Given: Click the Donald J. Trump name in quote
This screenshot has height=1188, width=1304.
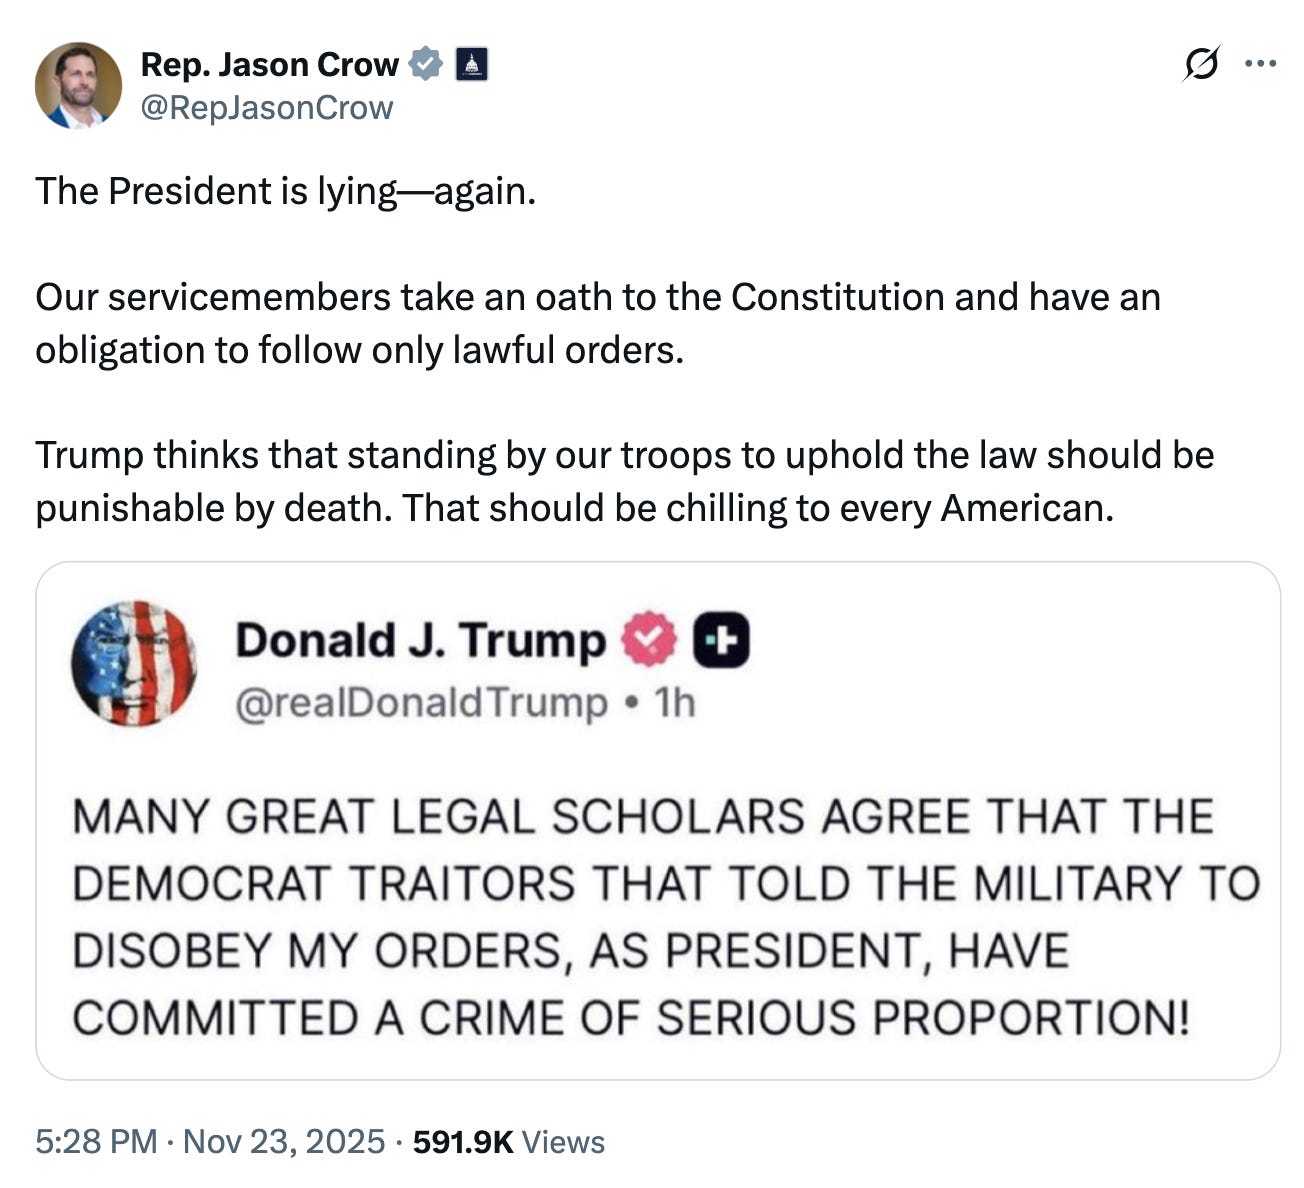Looking at the screenshot, I should [420, 640].
